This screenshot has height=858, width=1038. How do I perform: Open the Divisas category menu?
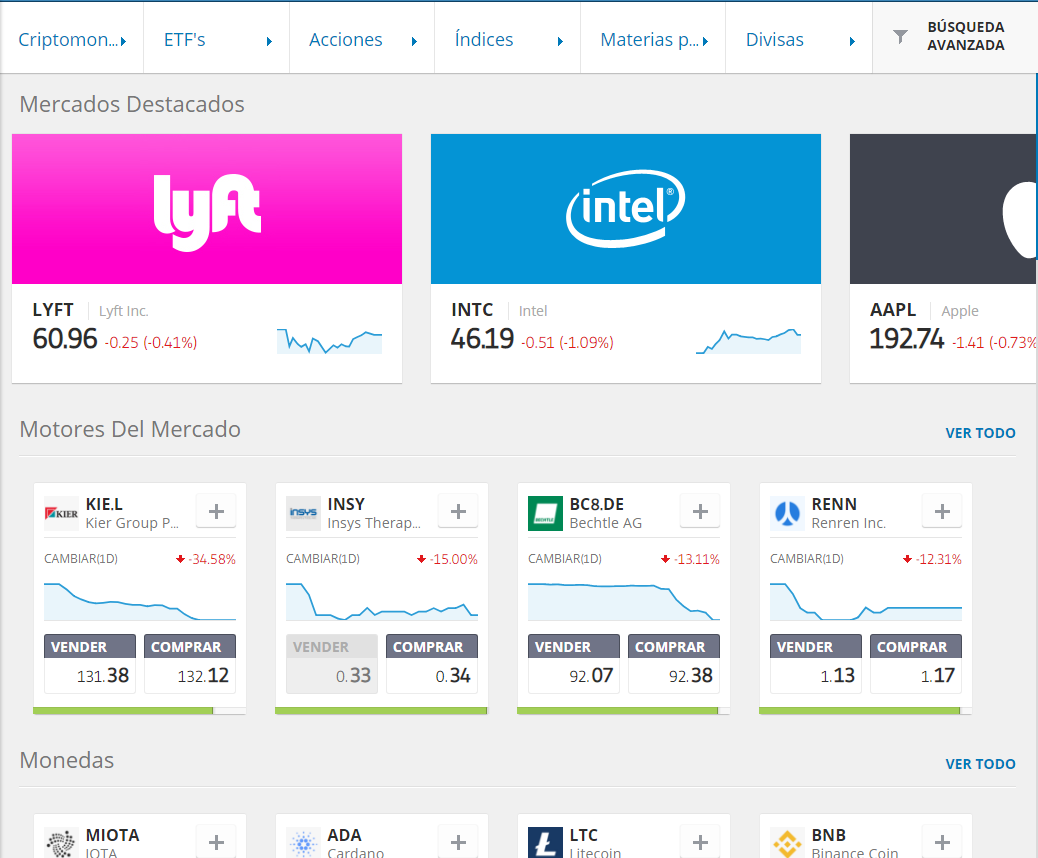point(799,40)
